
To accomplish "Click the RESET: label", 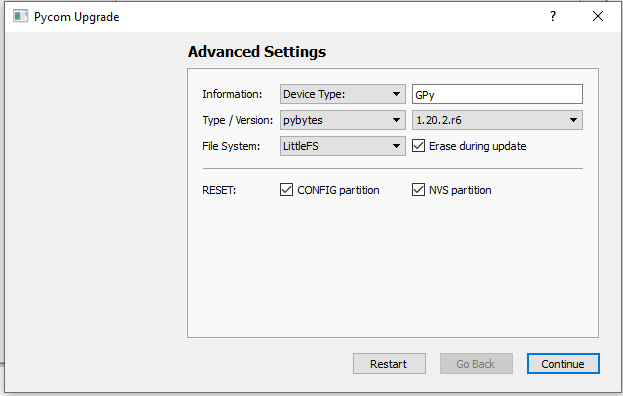I will (x=219, y=190).
